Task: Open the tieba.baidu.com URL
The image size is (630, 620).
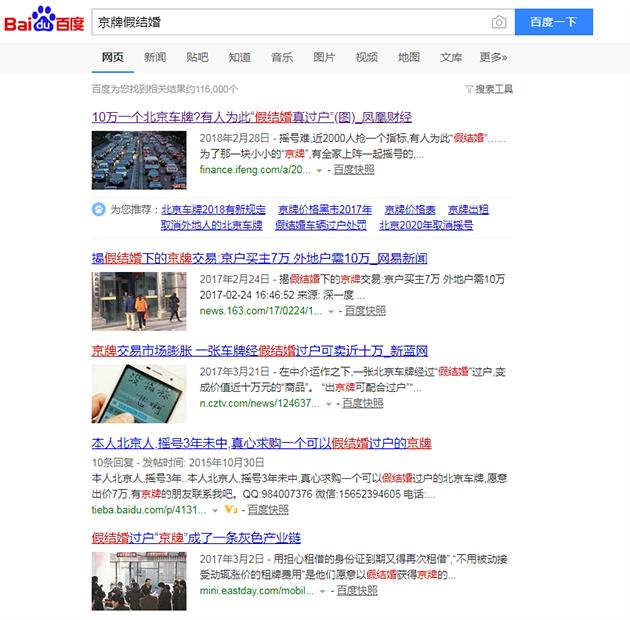Action: (x=149, y=510)
